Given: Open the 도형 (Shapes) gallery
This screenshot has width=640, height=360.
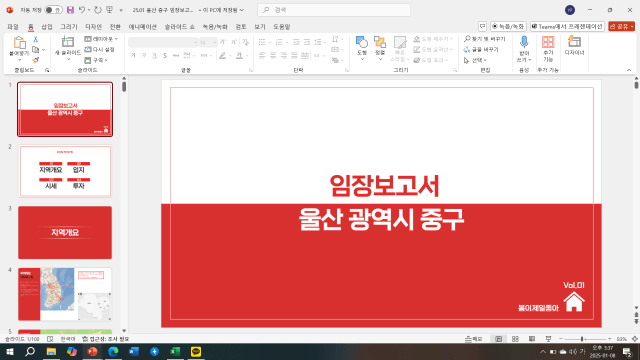Looking at the screenshot, I should tap(362, 48).
